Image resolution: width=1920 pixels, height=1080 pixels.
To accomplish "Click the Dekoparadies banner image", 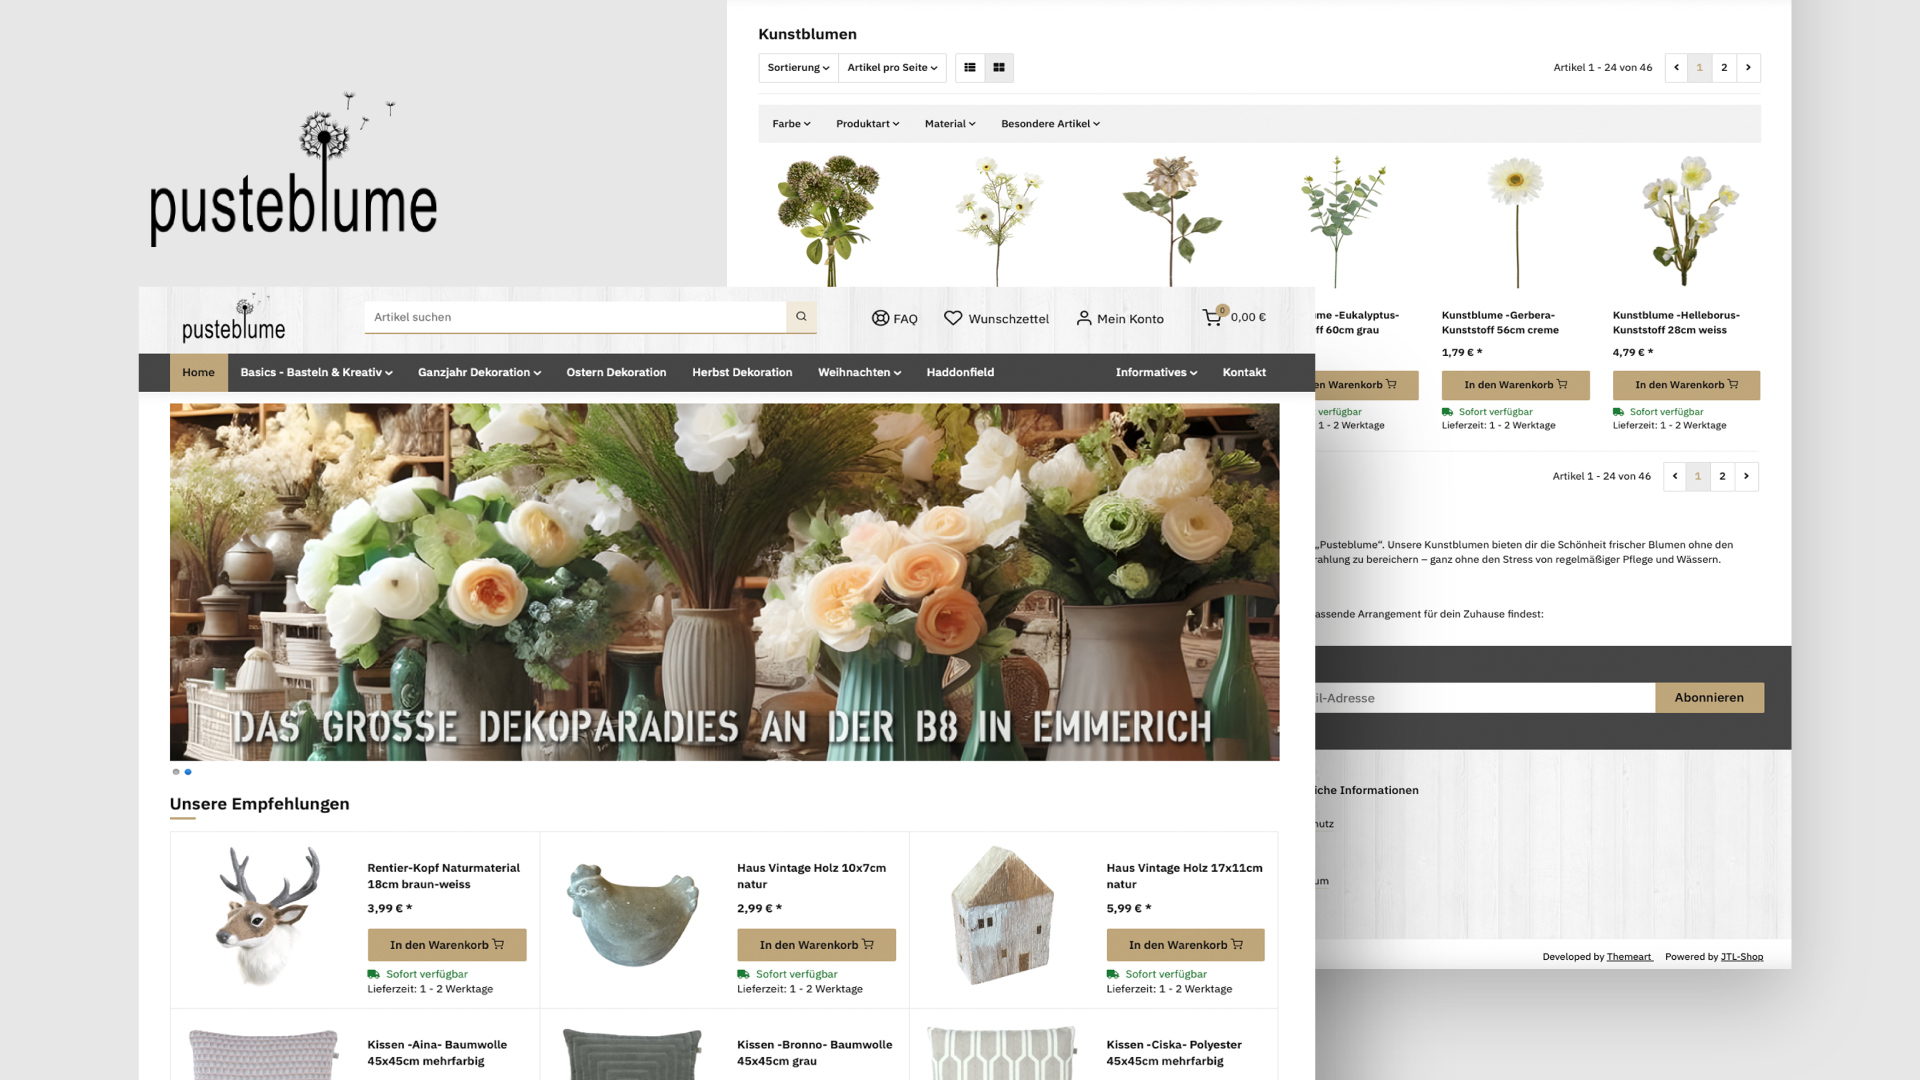I will pos(724,582).
